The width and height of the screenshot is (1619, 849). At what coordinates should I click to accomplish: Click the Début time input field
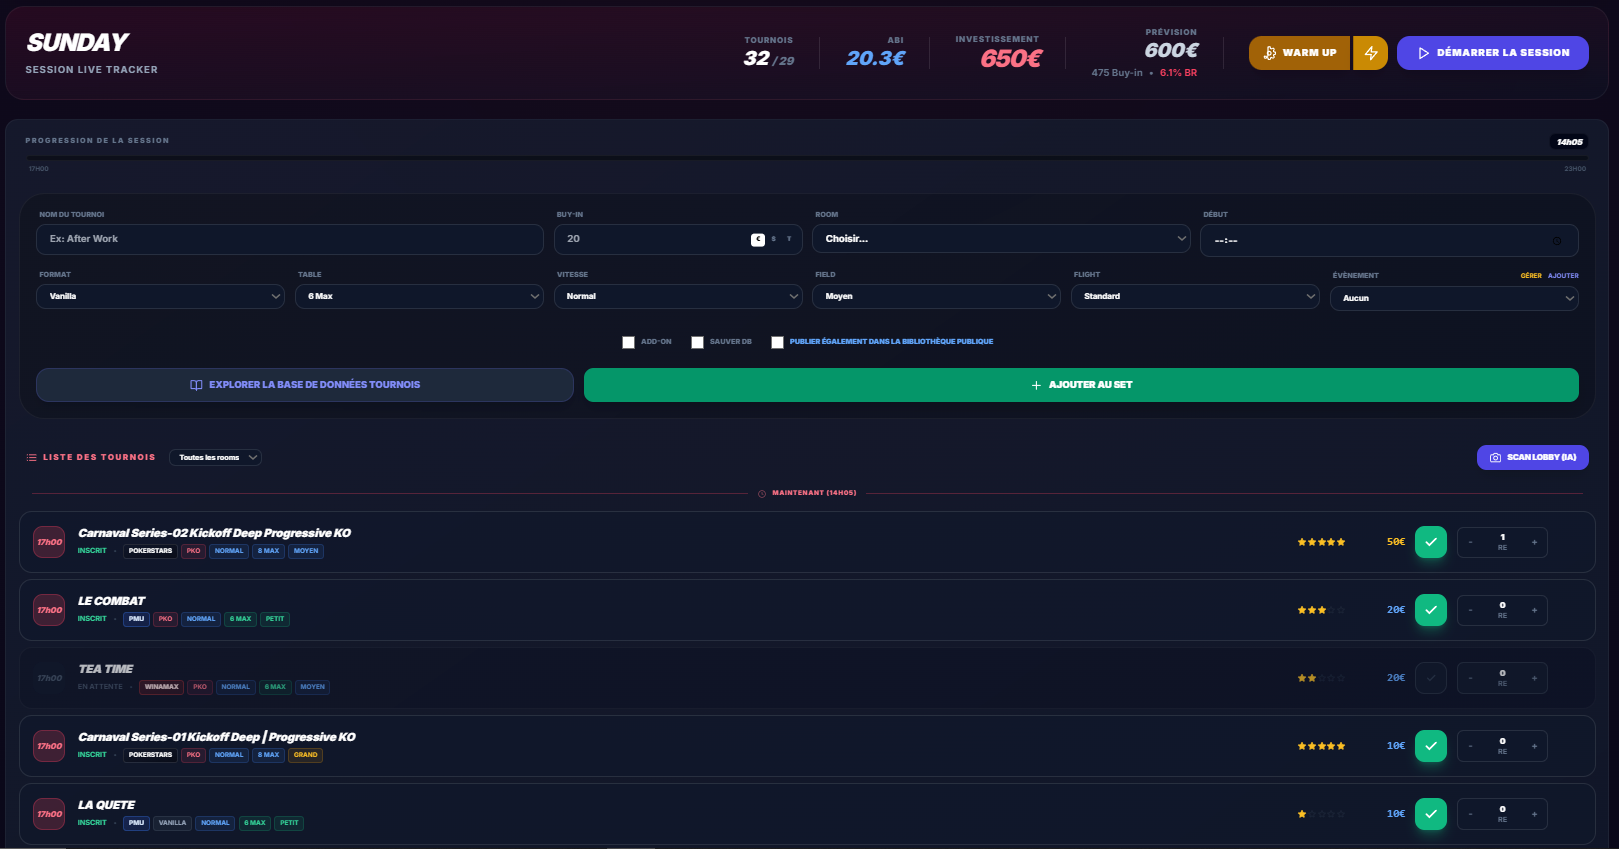tap(1389, 241)
